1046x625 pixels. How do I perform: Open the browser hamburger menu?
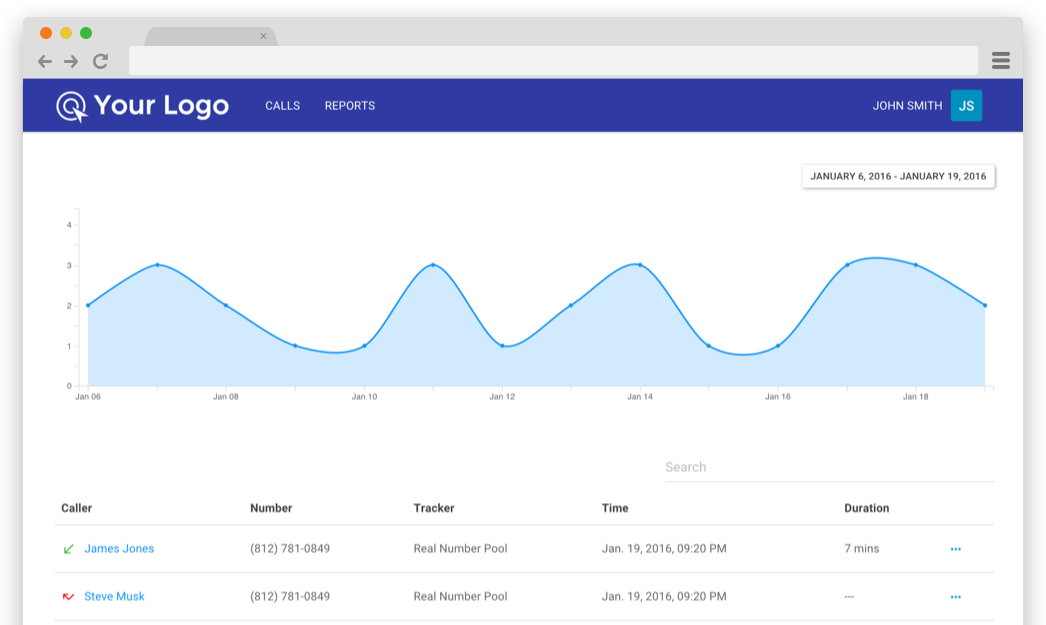[1001, 61]
